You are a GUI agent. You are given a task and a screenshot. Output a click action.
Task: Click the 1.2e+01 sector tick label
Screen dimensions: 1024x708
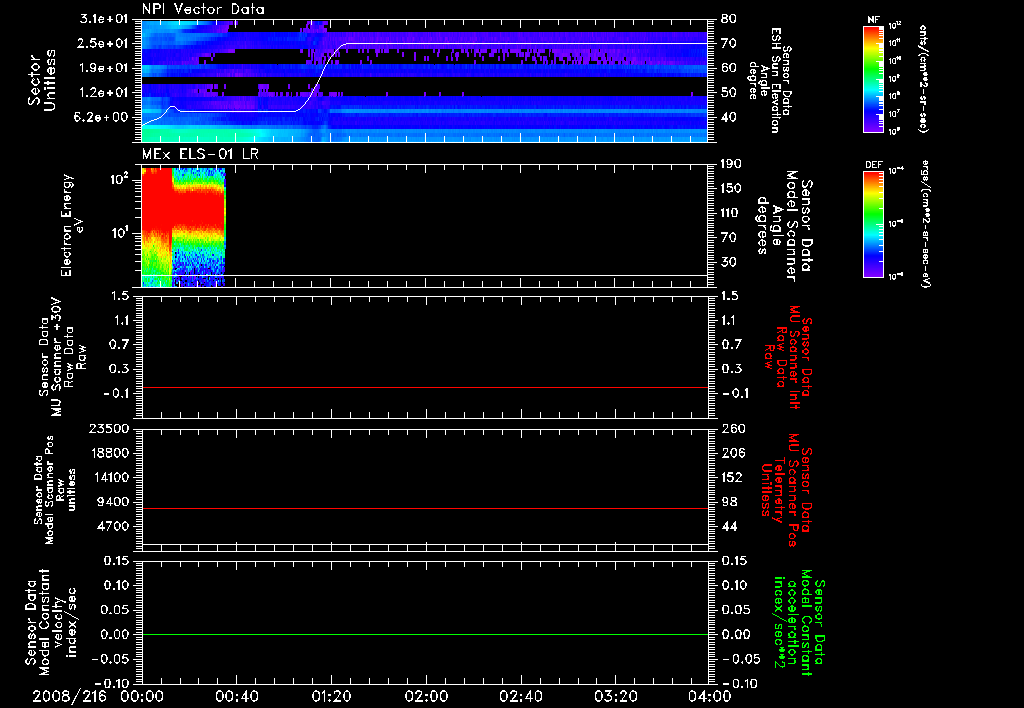103,93
